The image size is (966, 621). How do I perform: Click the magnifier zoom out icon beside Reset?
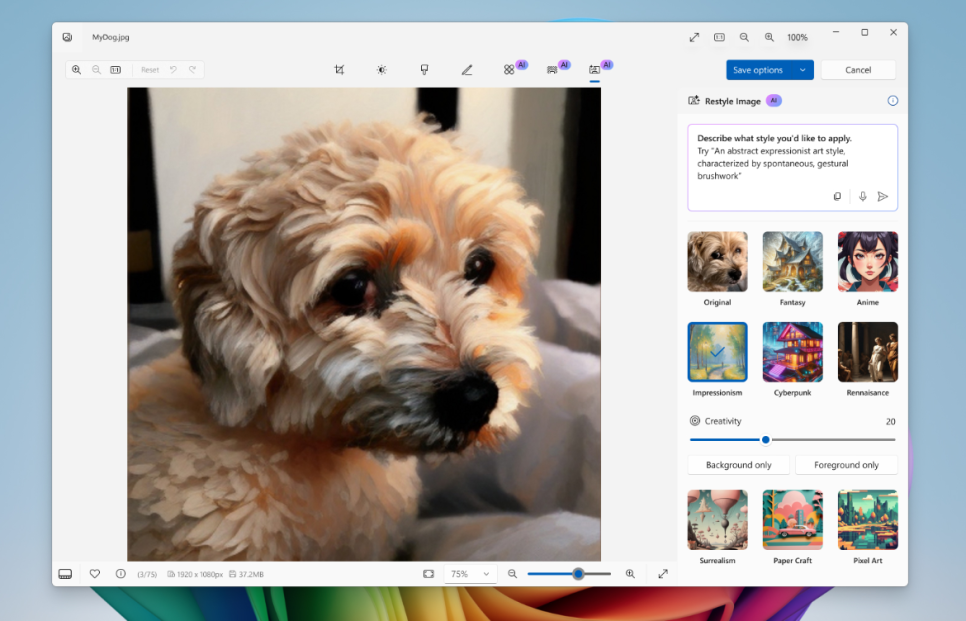point(96,70)
